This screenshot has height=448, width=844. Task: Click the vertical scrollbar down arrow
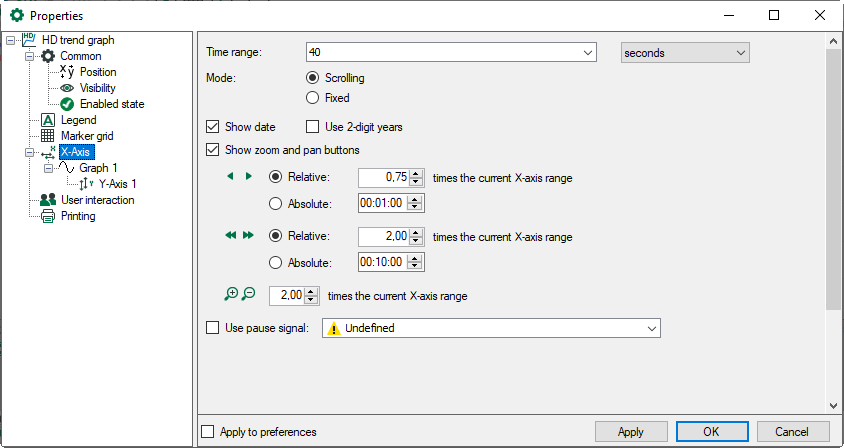click(834, 406)
